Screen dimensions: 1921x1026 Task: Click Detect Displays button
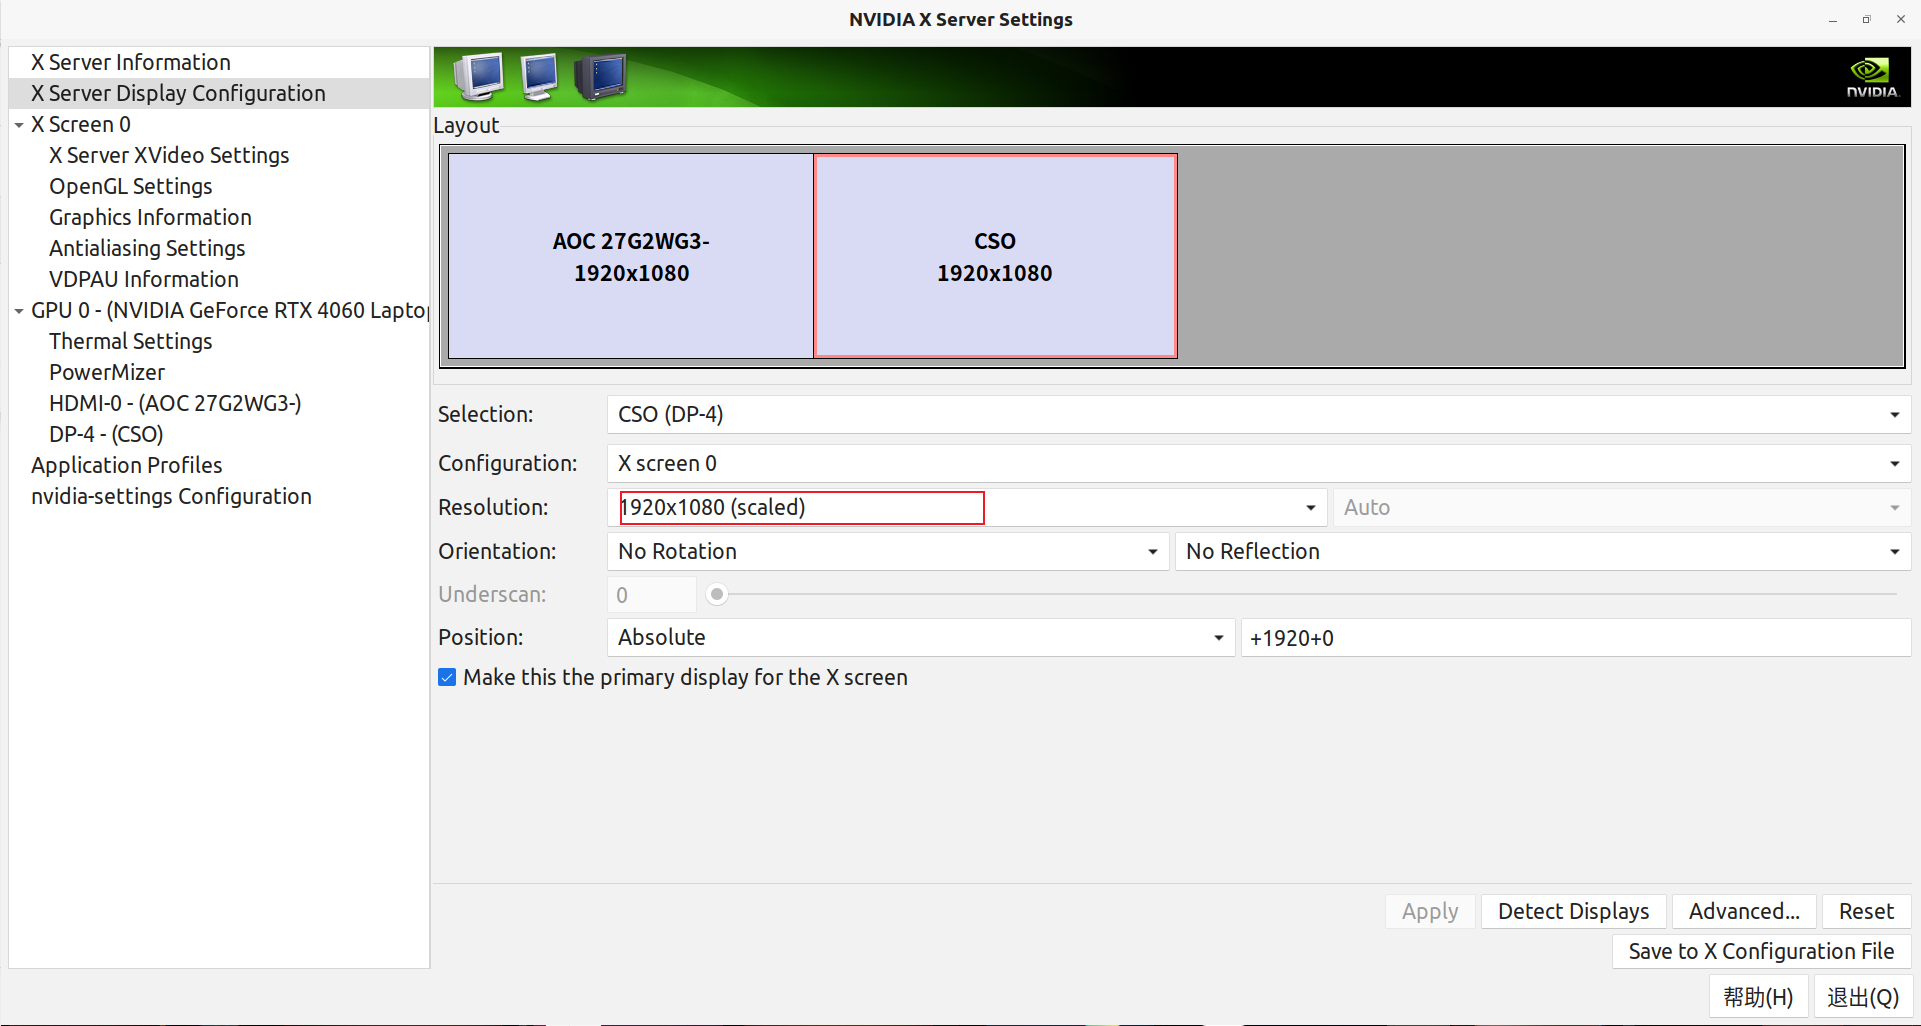pos(1573,911)
